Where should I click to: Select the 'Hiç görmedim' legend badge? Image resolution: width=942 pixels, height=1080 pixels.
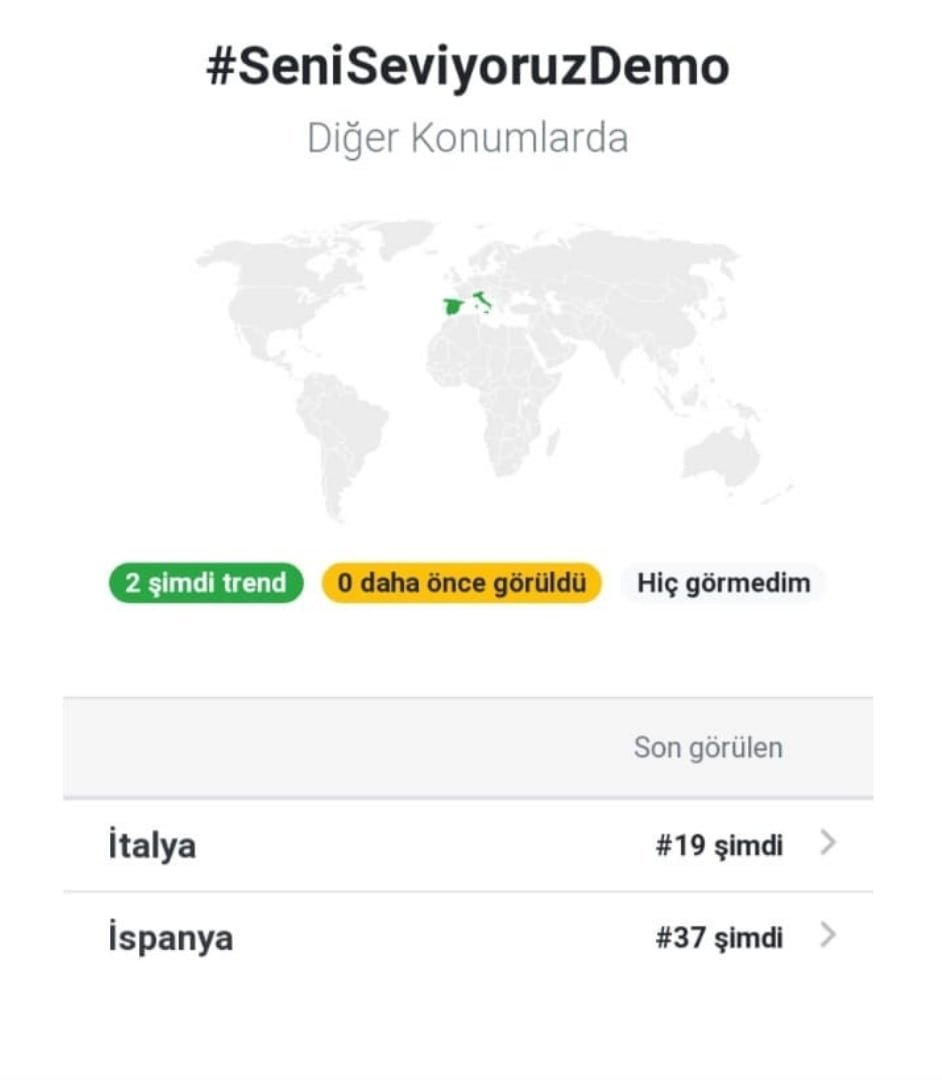tap(723, 583)
